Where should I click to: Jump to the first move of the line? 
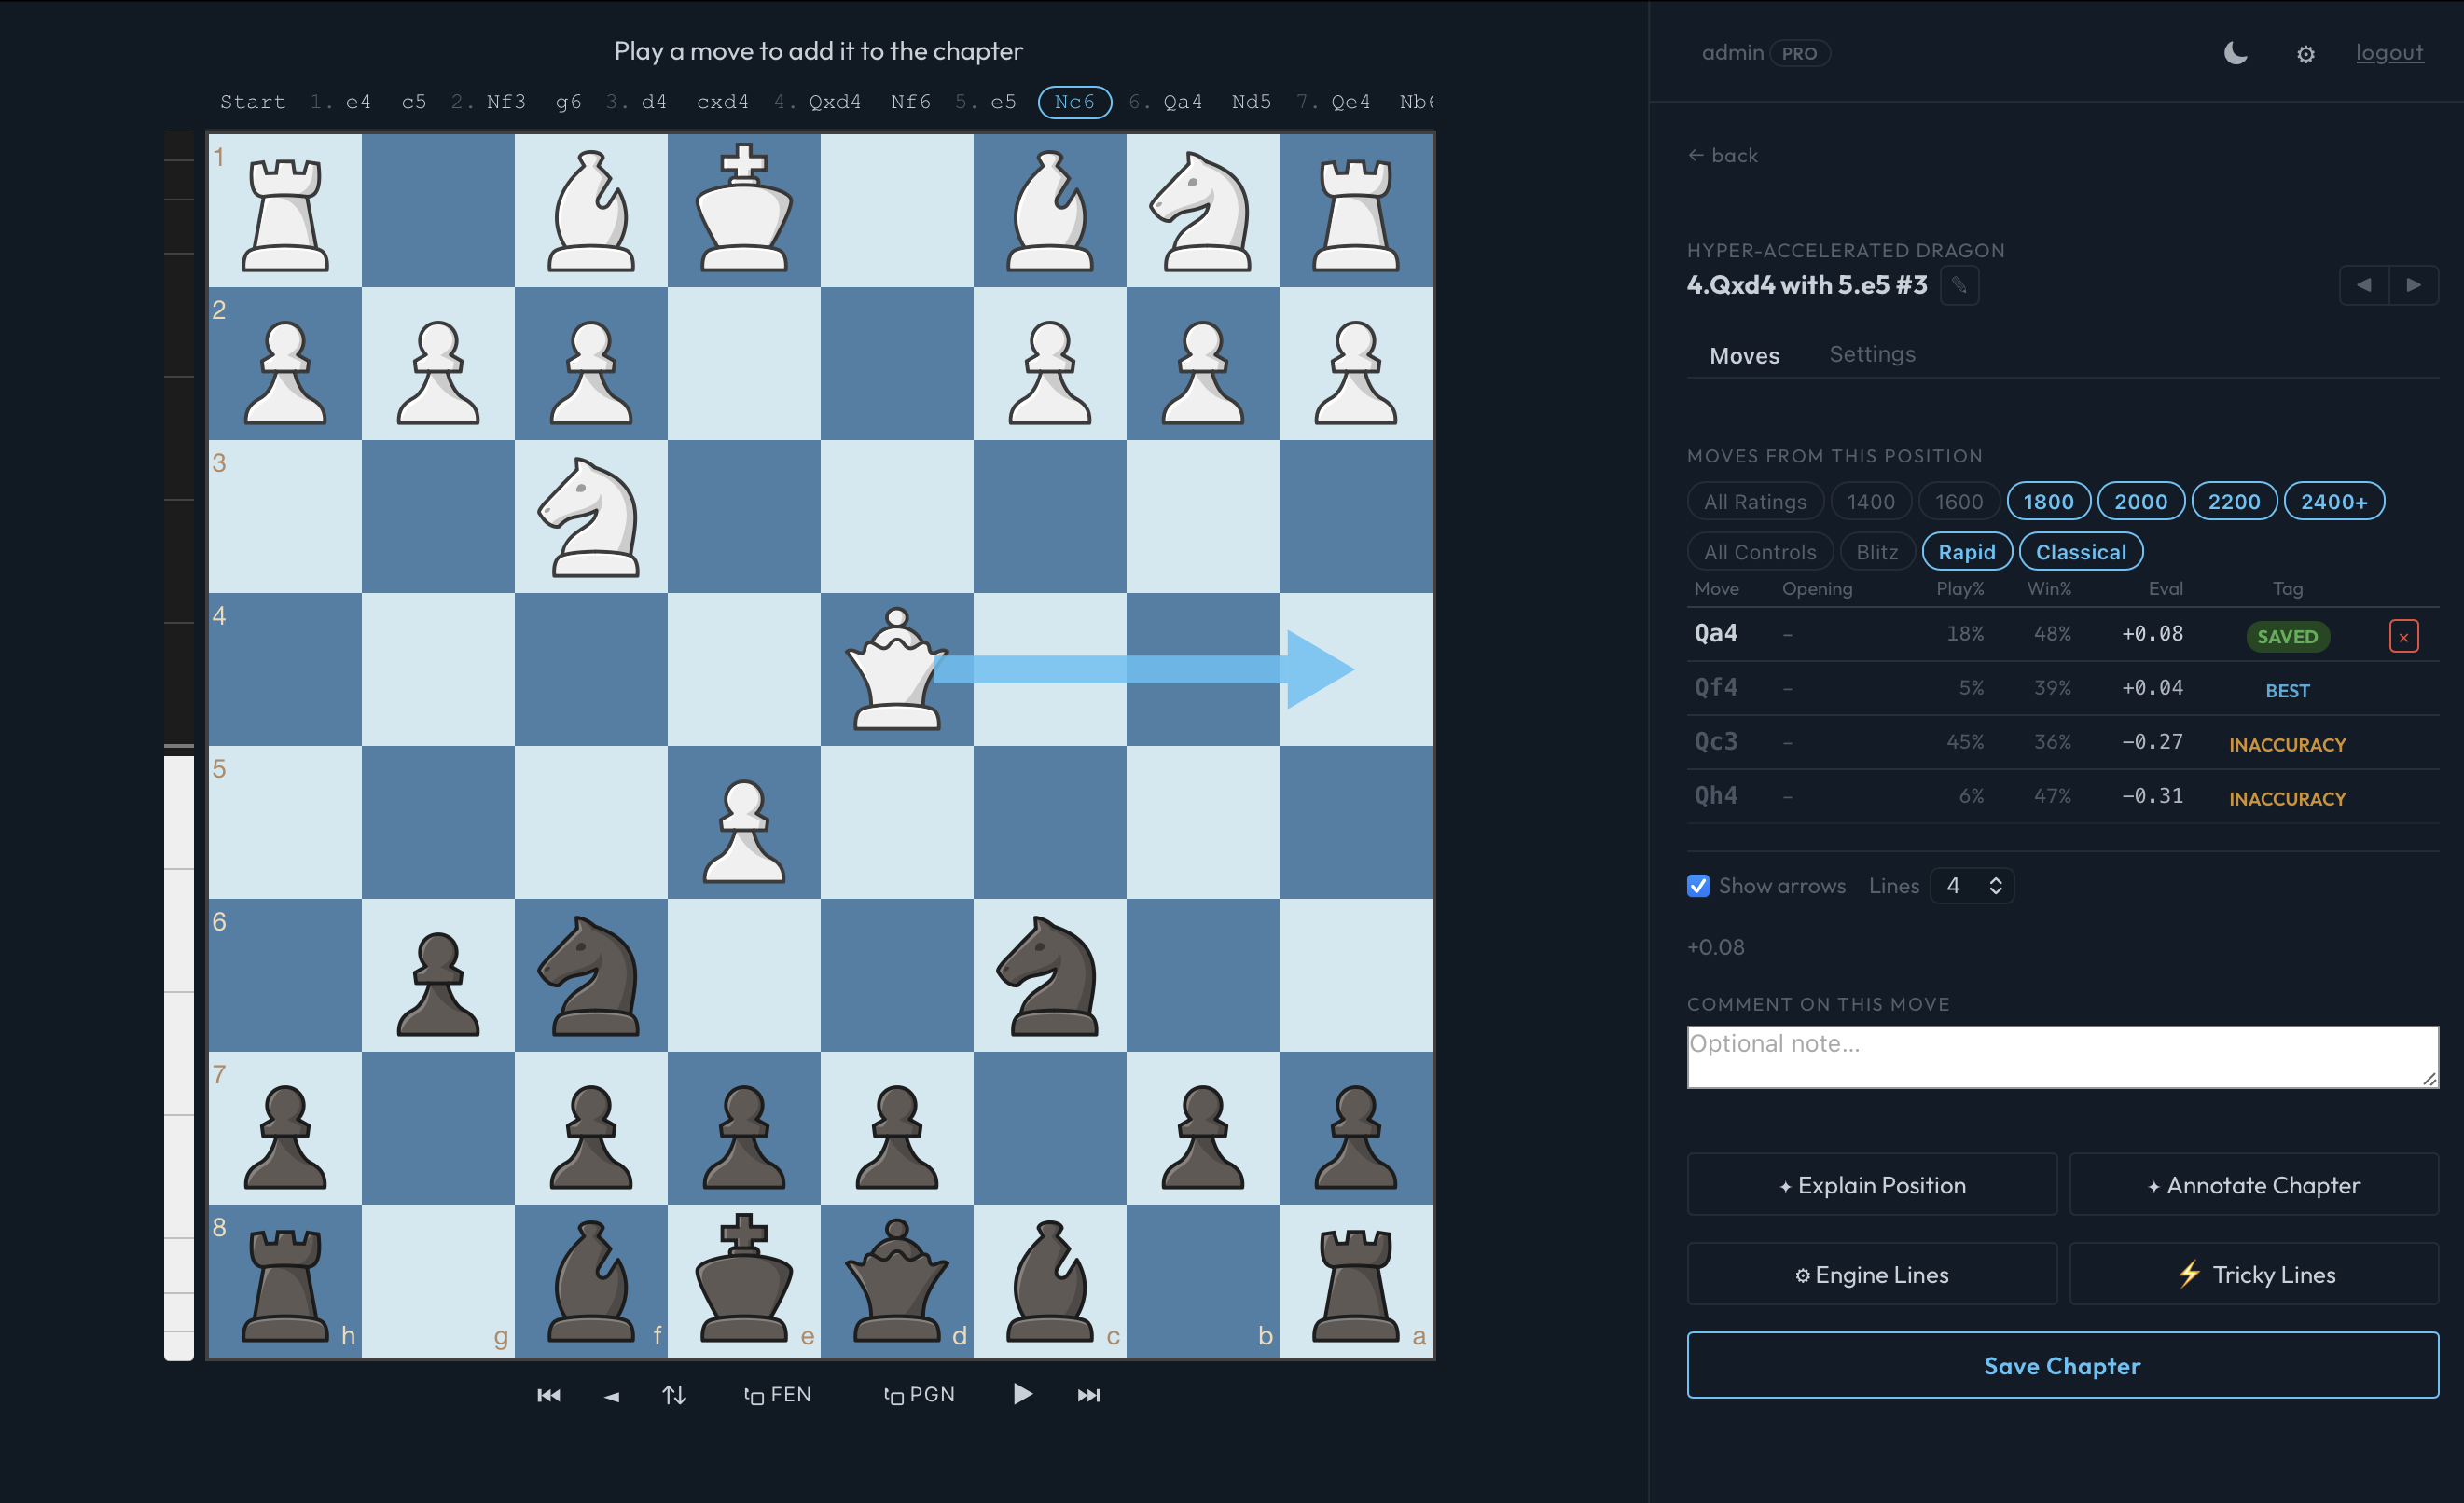click(x=548, y=1395)
